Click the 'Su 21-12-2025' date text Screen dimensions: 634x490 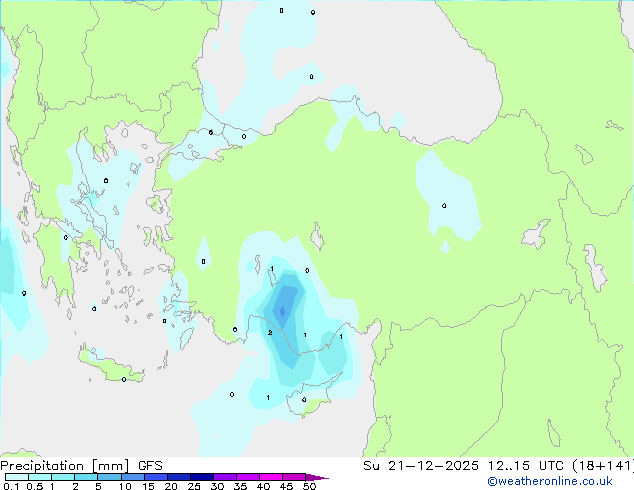(x=421, y=466)
